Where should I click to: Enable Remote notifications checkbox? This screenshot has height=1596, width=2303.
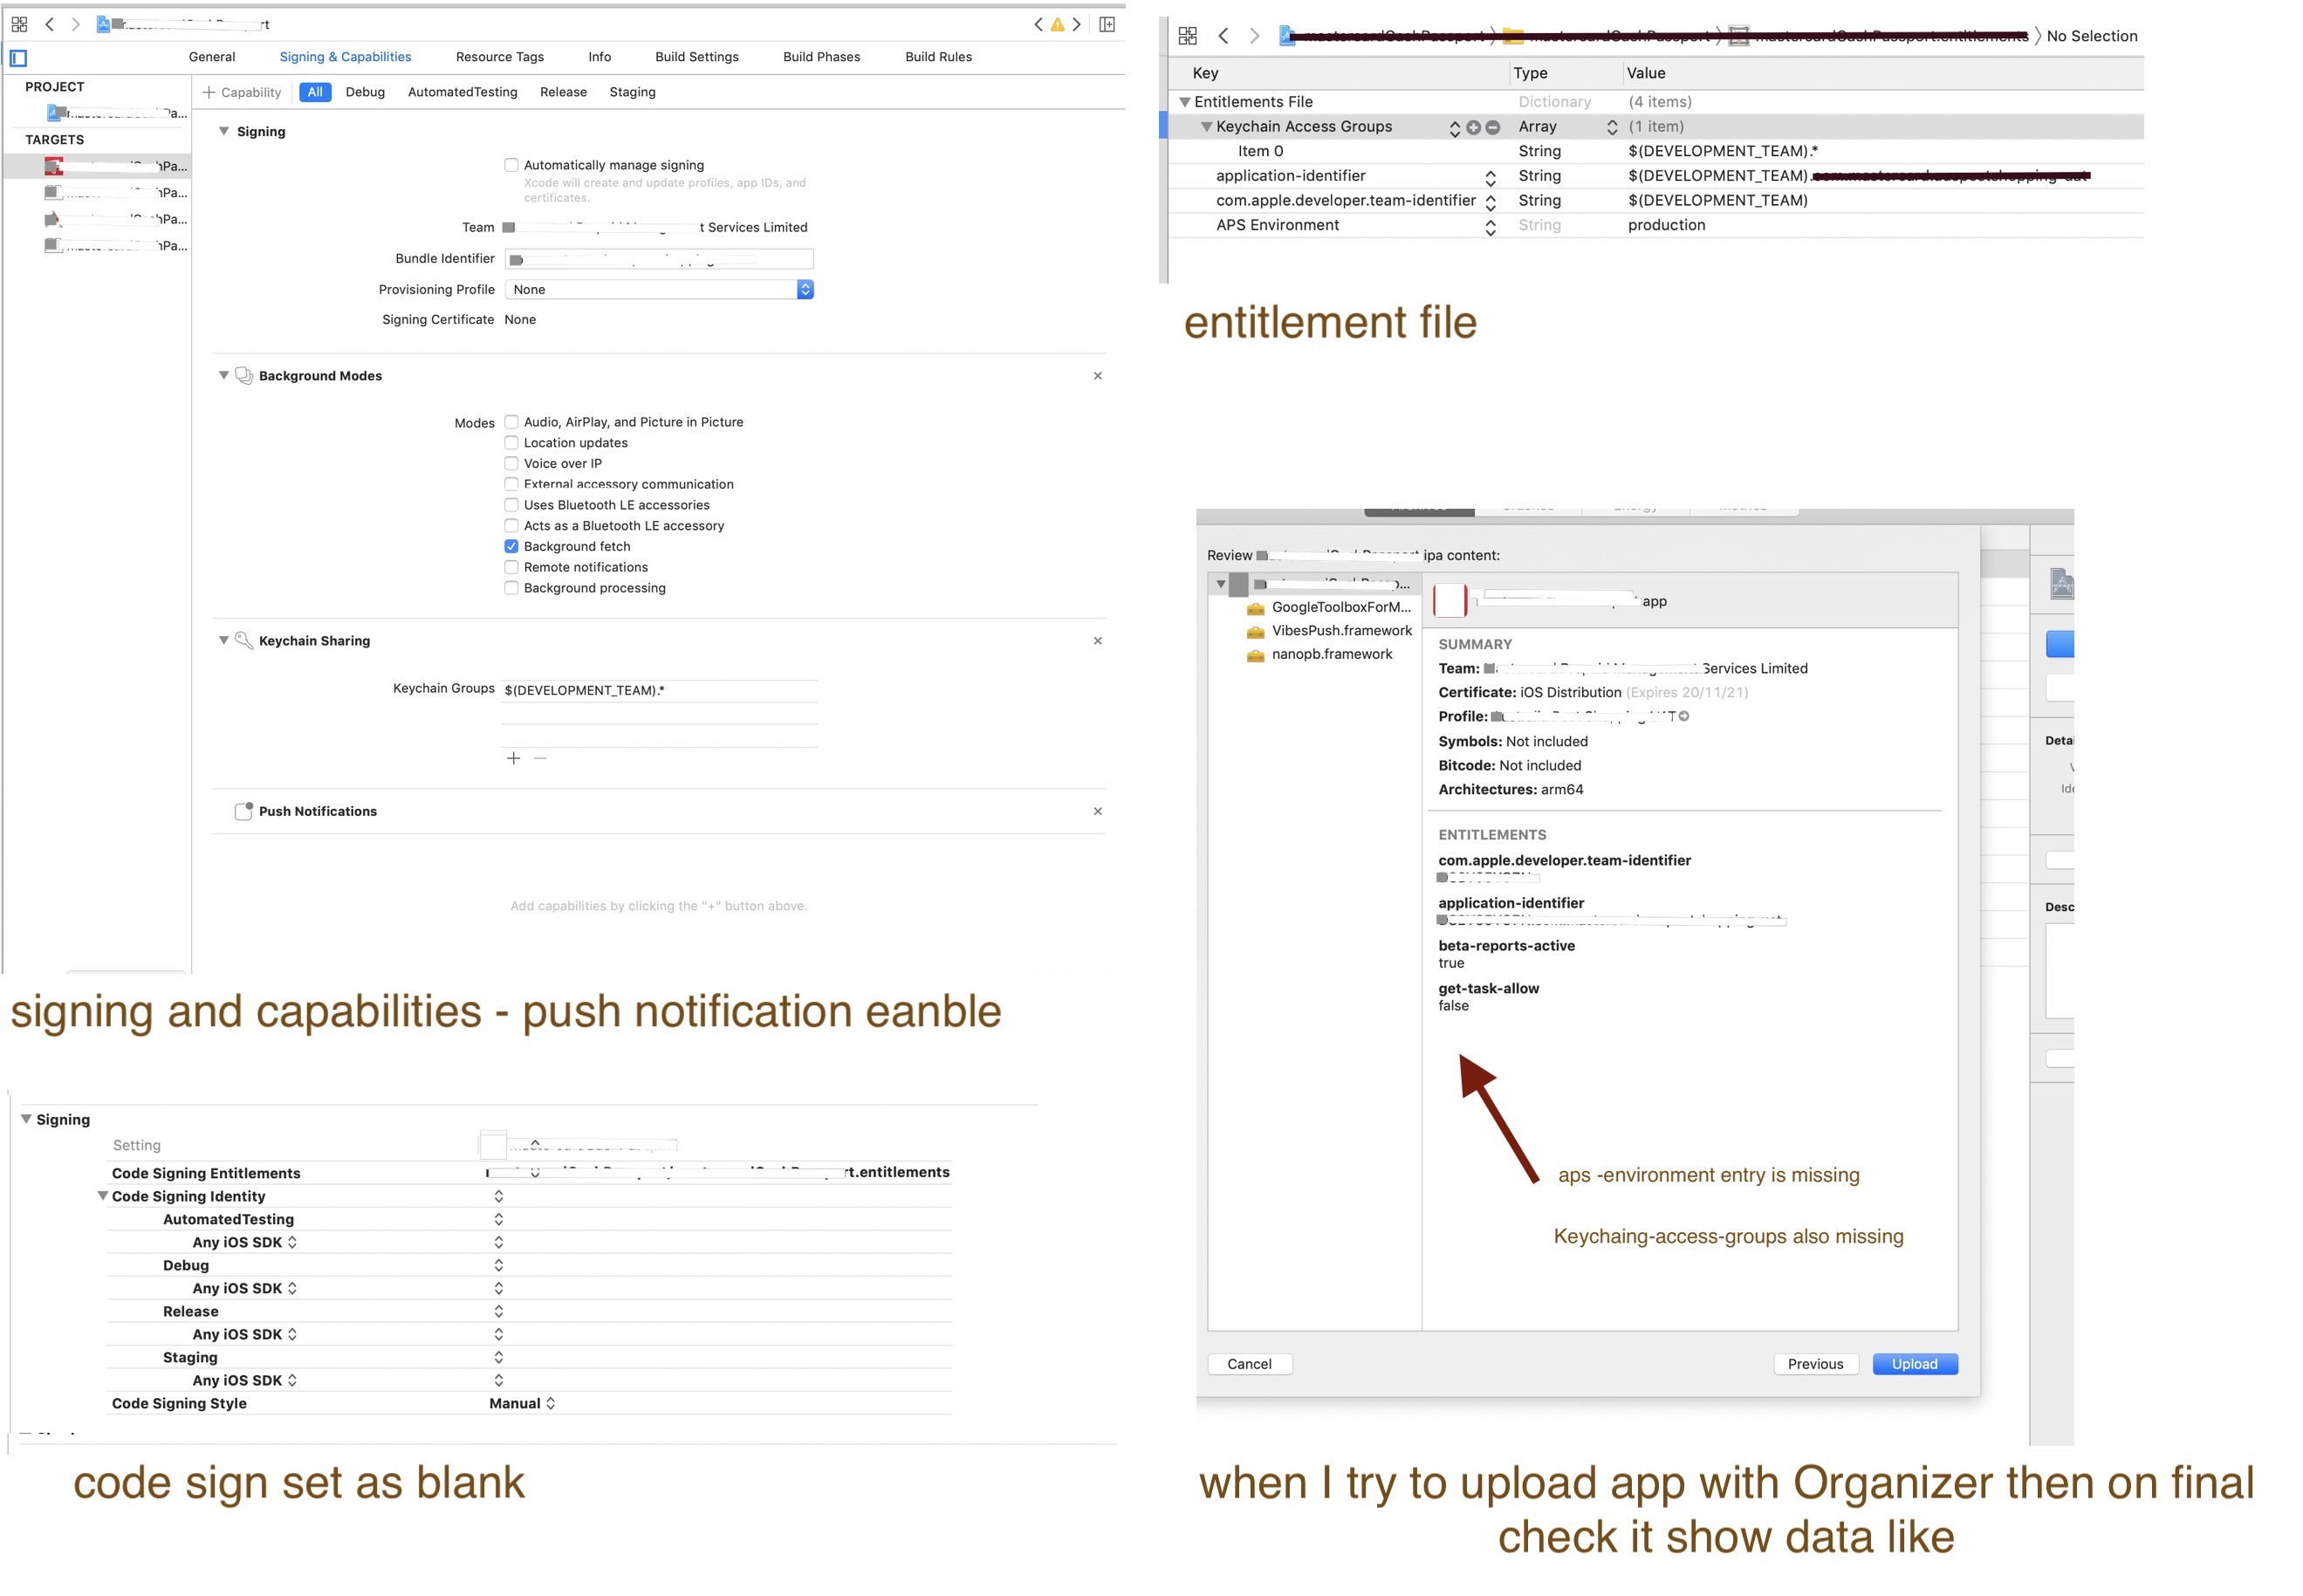click(511, 567)
